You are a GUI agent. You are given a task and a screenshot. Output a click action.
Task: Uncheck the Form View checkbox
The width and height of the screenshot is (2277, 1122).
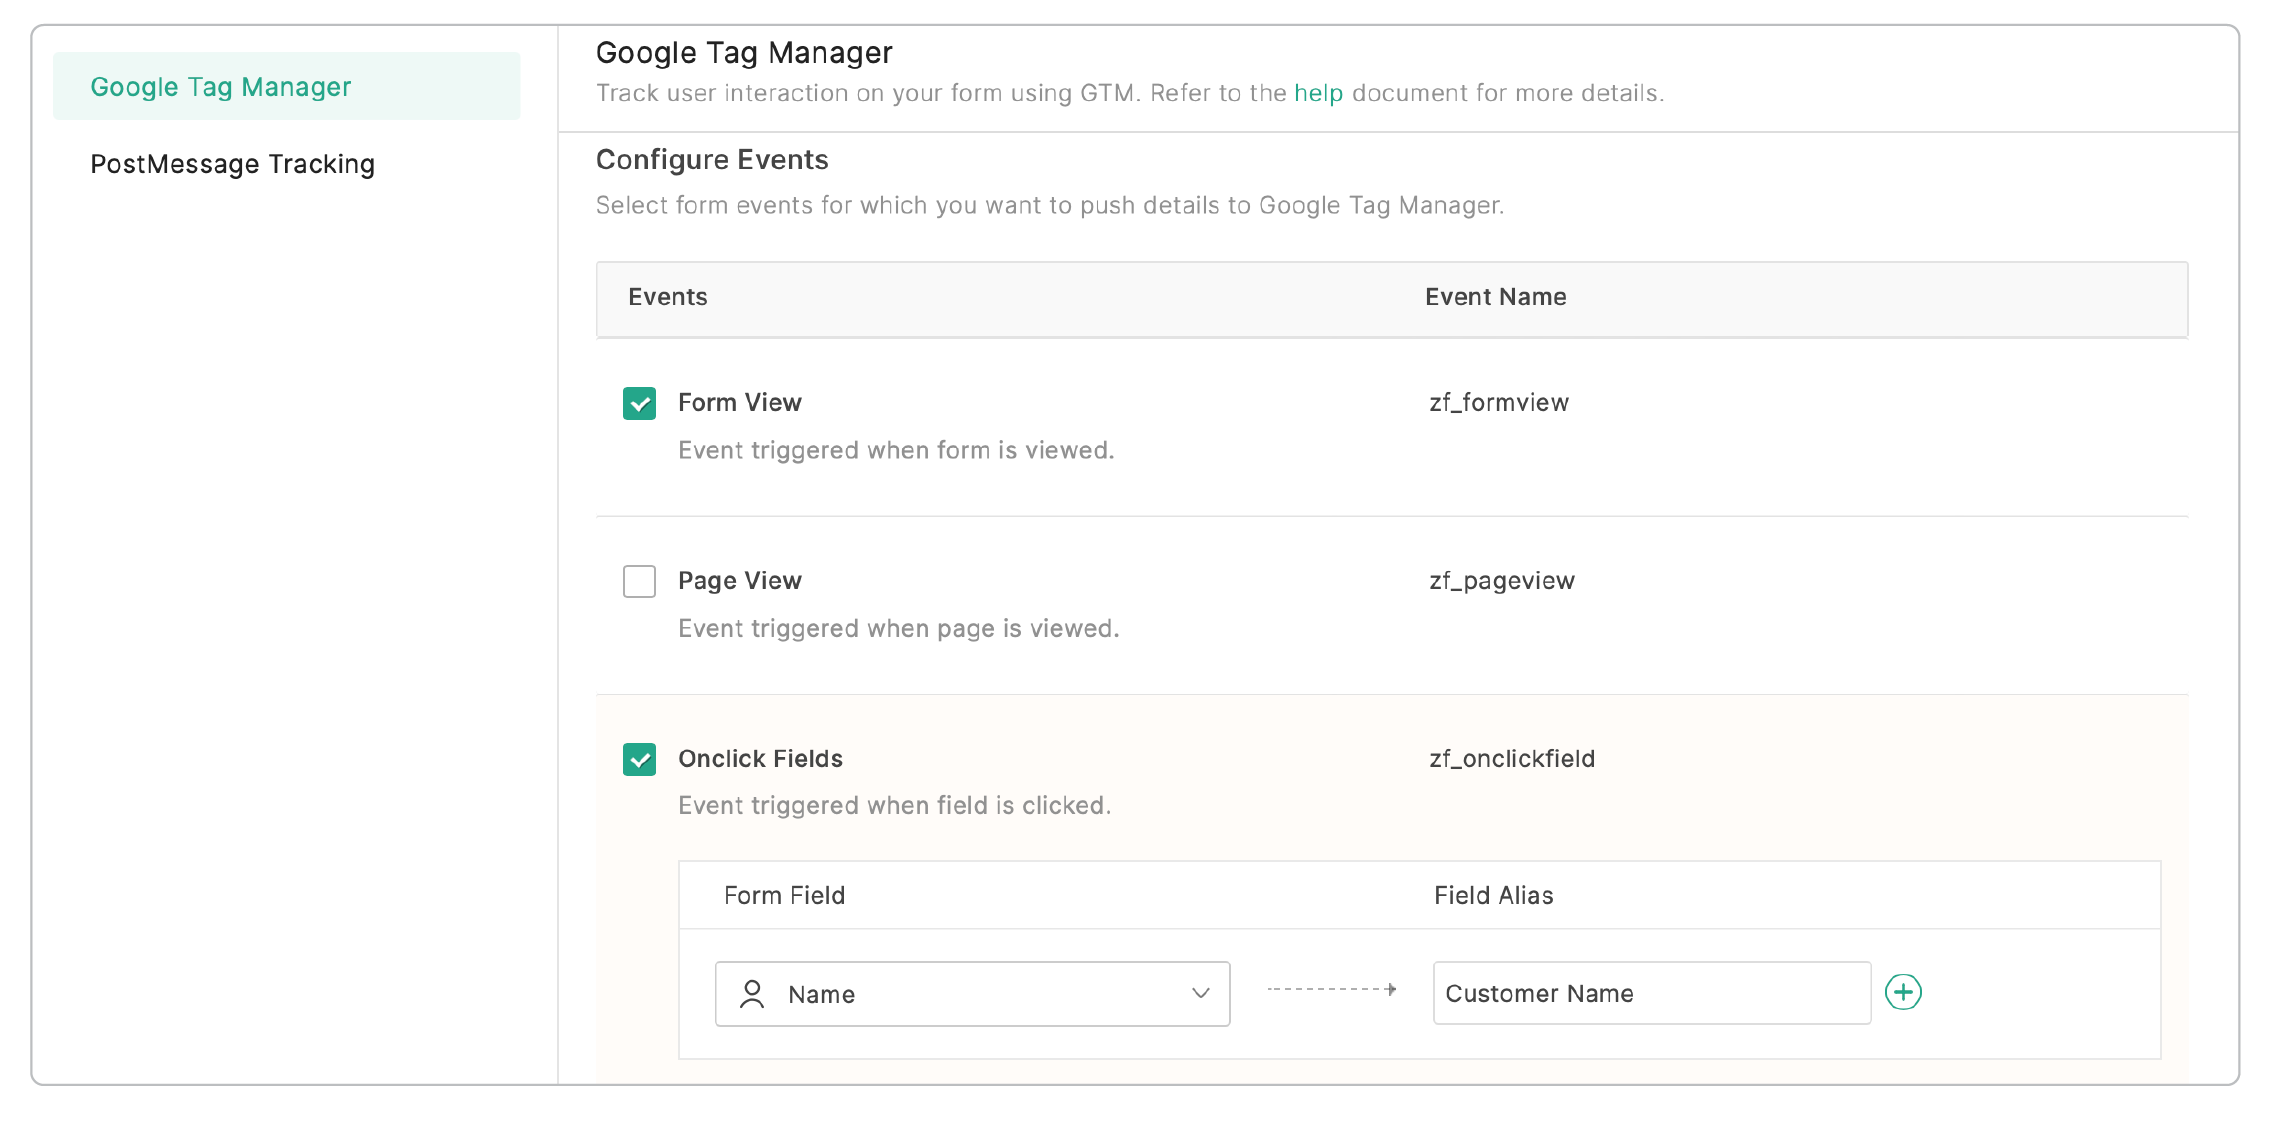click(639, 403)
